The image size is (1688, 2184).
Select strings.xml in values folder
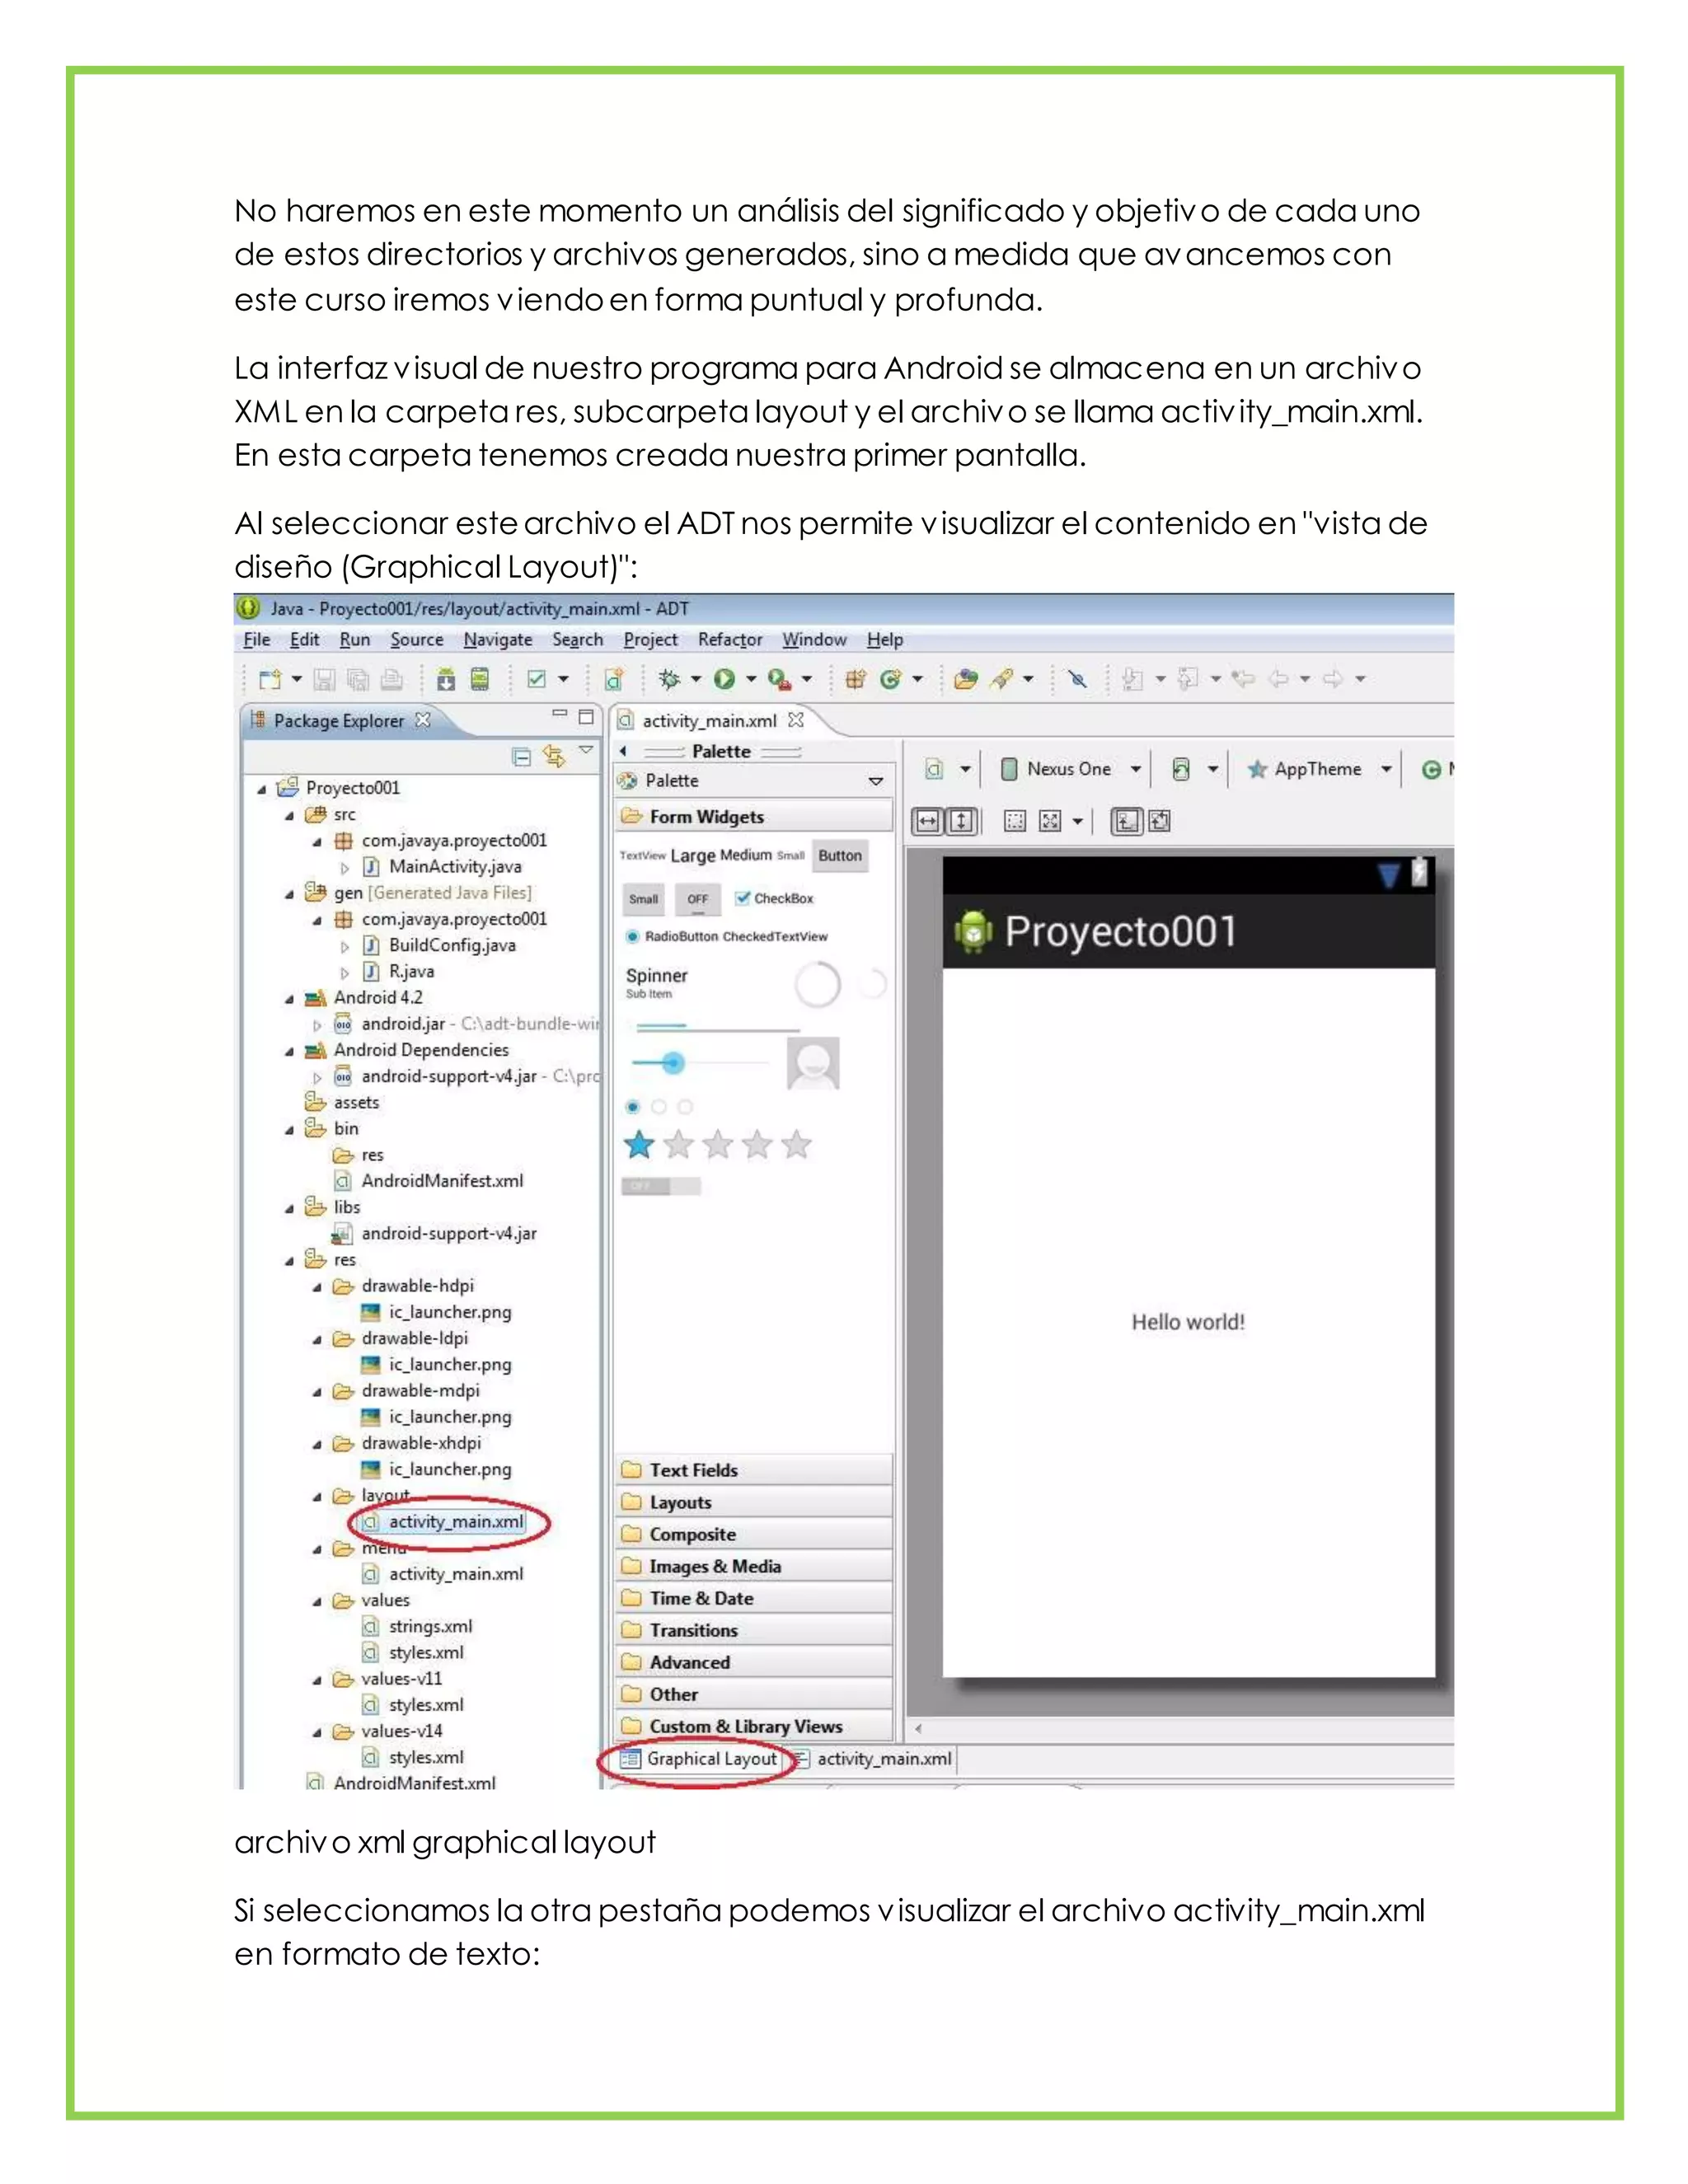tap(418, 1627)
